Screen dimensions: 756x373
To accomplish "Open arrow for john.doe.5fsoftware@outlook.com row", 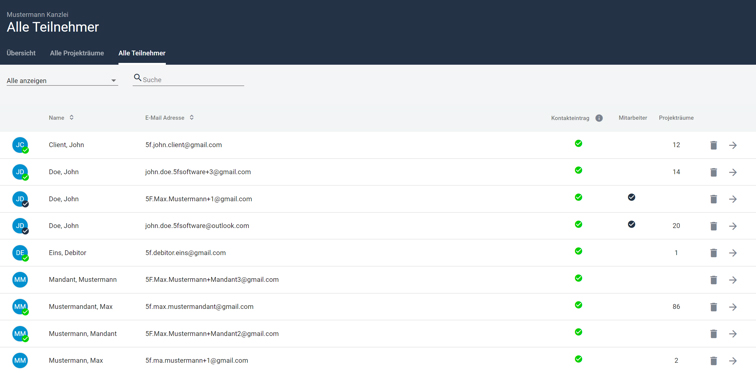I will pyautogui.click(x=733, y=226).
